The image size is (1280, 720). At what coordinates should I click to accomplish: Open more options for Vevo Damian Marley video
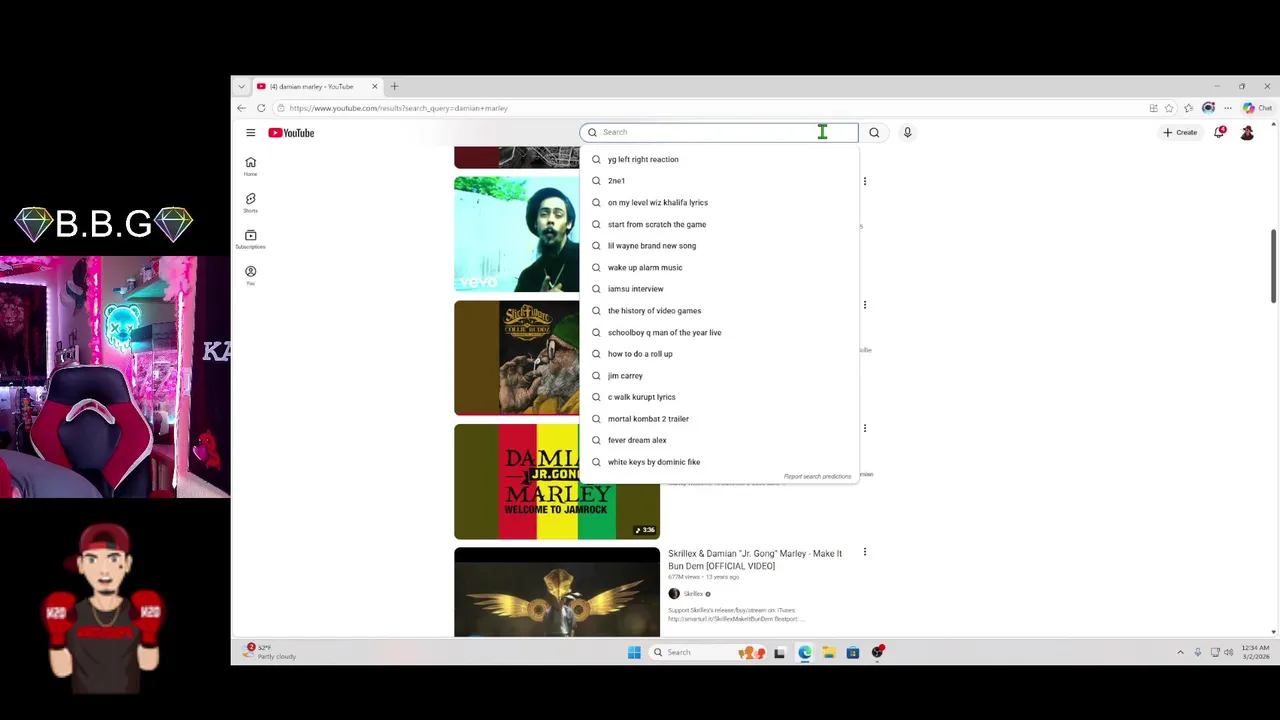click(865, 181)
